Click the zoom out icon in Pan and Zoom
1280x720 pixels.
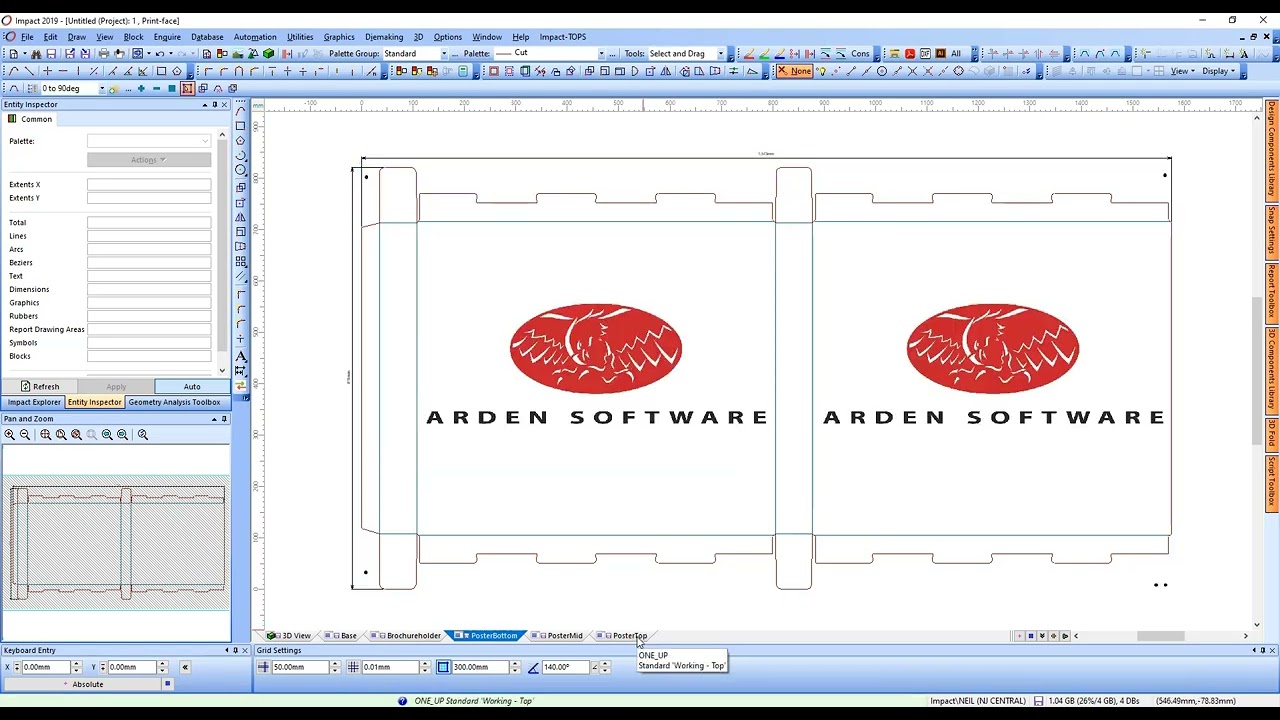(x=25, y=434)
